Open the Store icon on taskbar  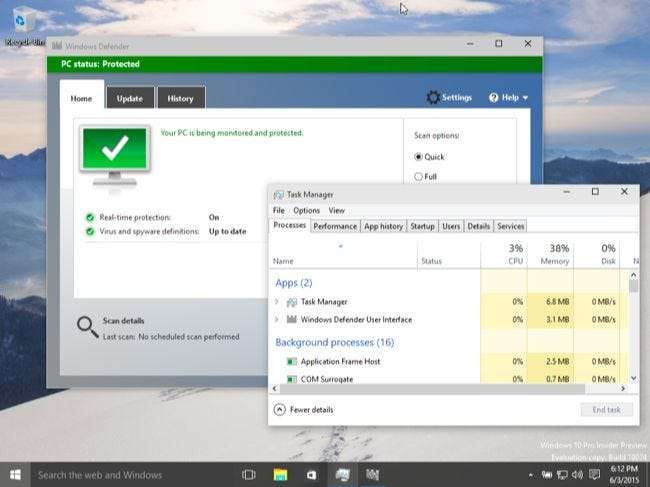click(x=311, y=474)
